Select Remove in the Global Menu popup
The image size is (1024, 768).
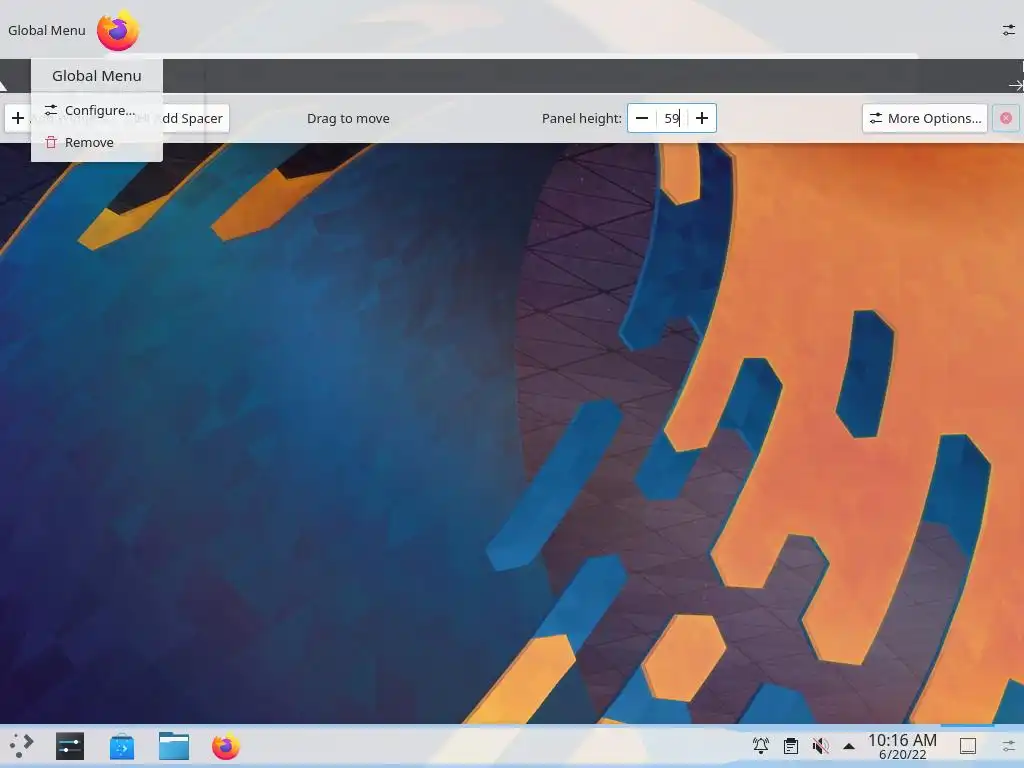click(x=97, y=142)
